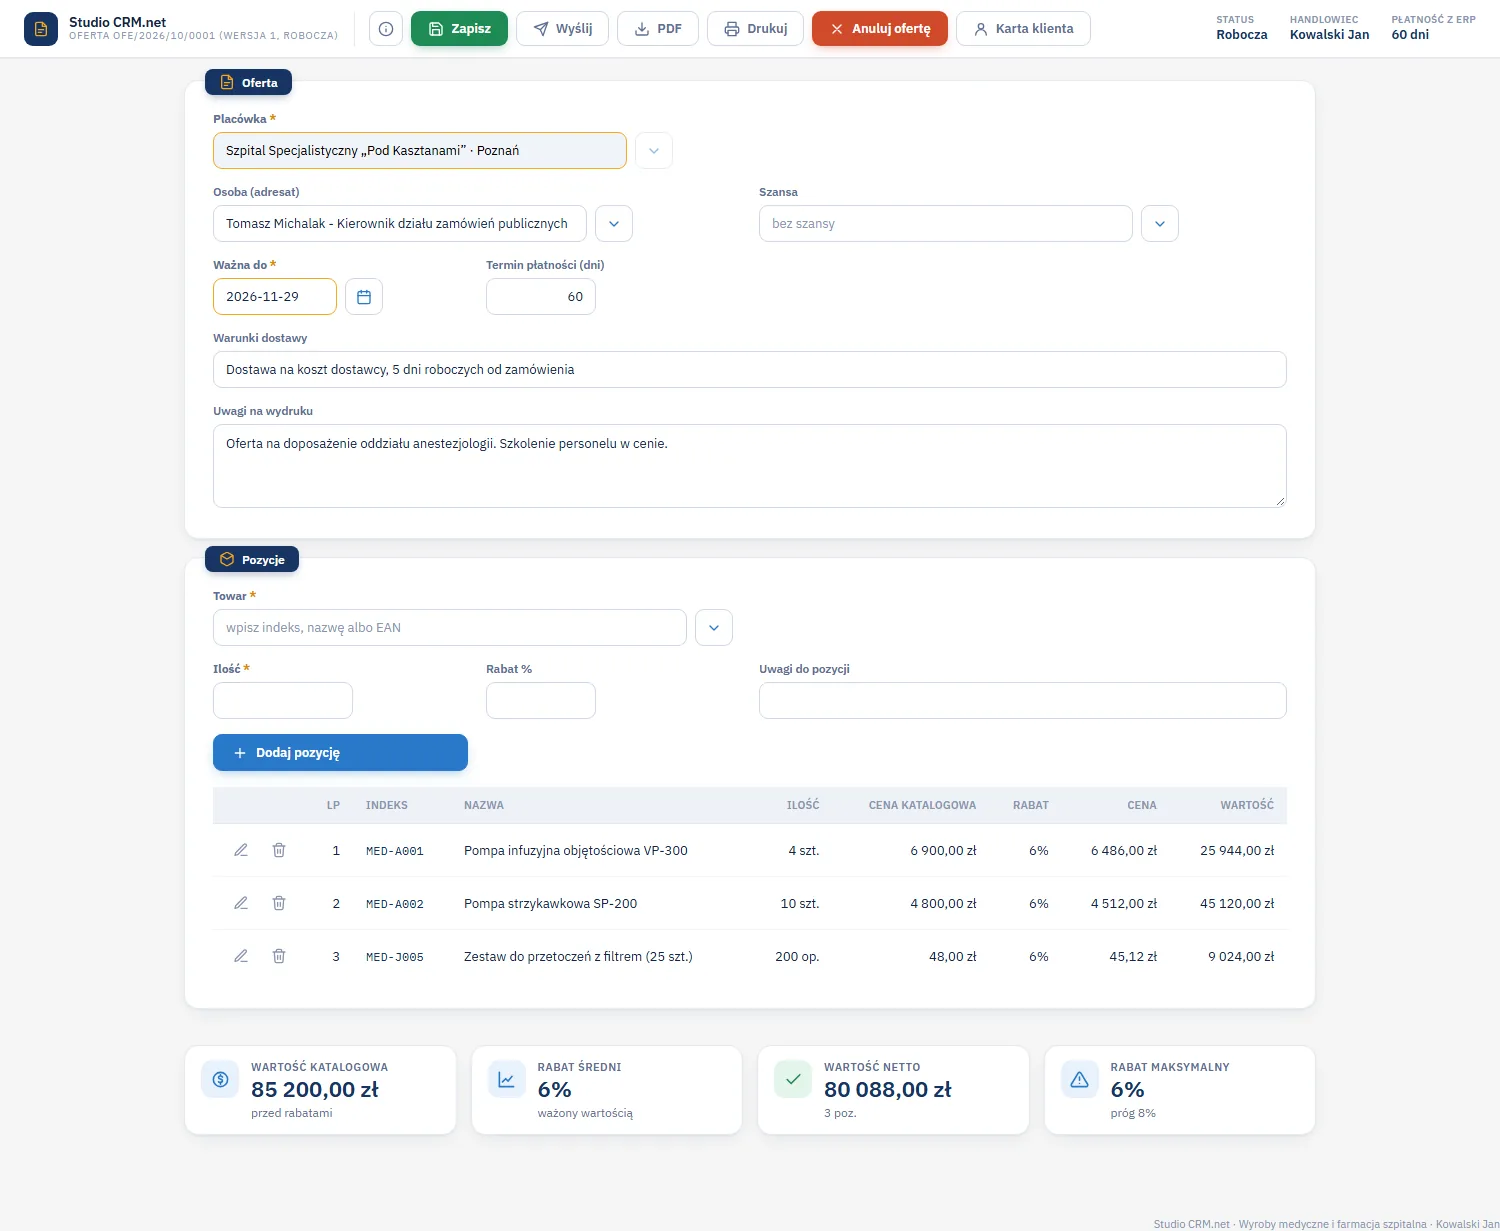The width and height of the screenshot is (1500, 1231).
Task: Click the 200 op. quantity cell
Action: [x=797, y=957]
